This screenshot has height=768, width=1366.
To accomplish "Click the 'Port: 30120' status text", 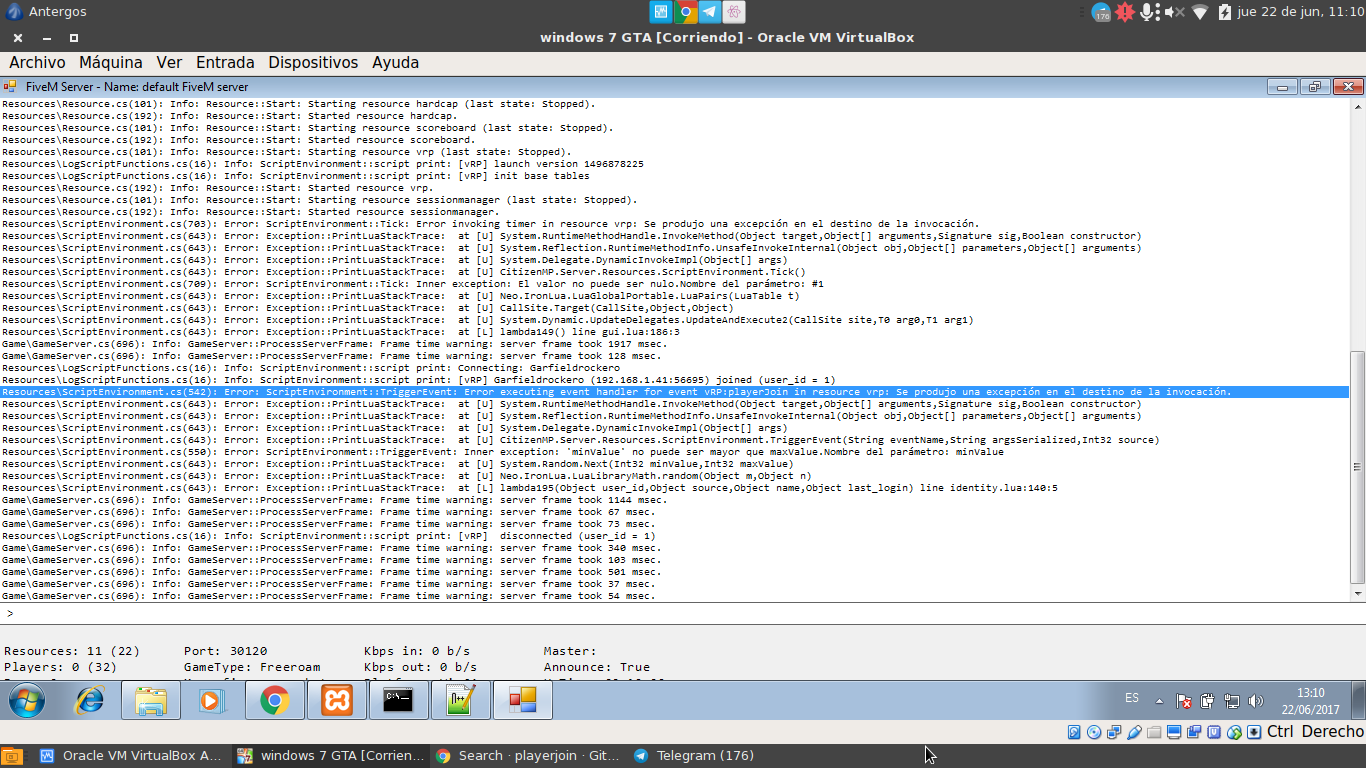I will tap(226, 651).
